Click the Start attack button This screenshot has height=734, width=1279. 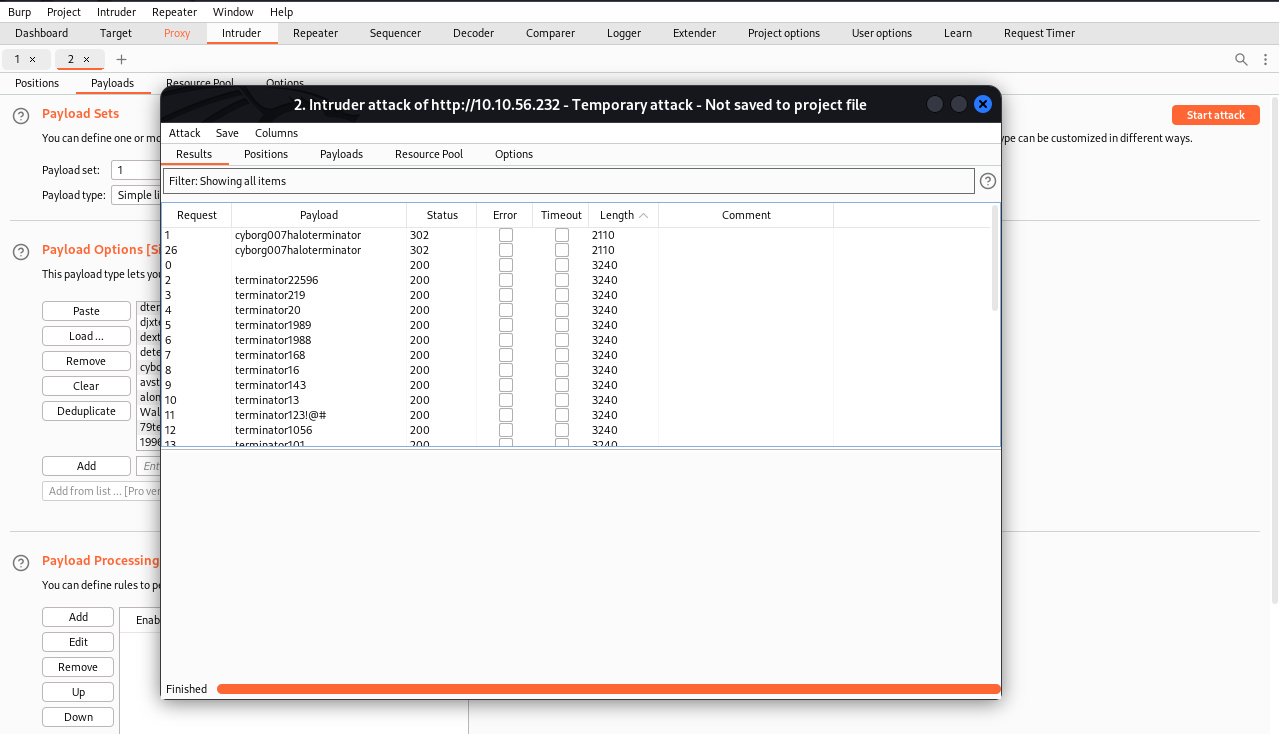(1215, 115)
